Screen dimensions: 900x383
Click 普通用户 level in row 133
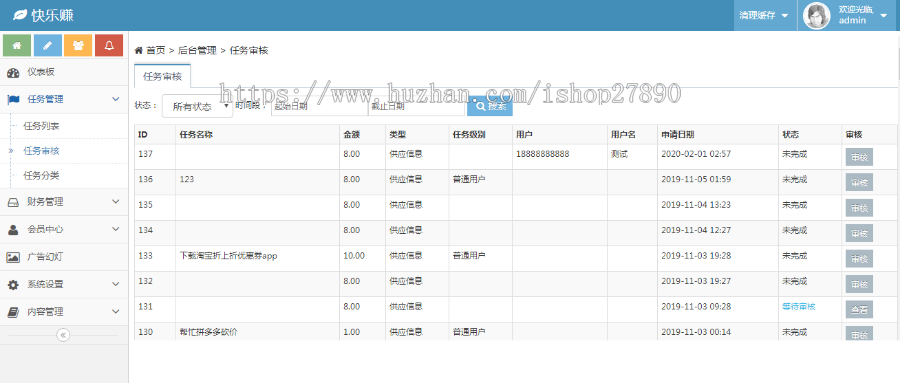[x=469, y=256]
